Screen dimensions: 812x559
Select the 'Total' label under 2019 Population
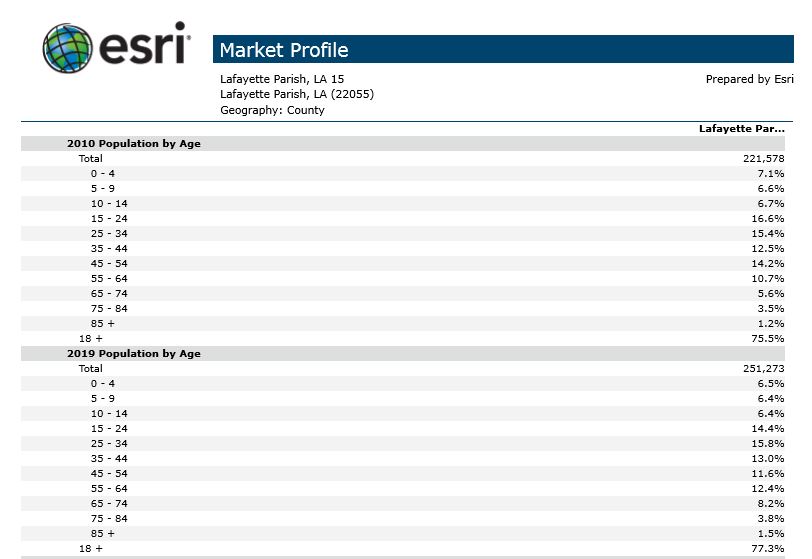click(x=91, y=369)
